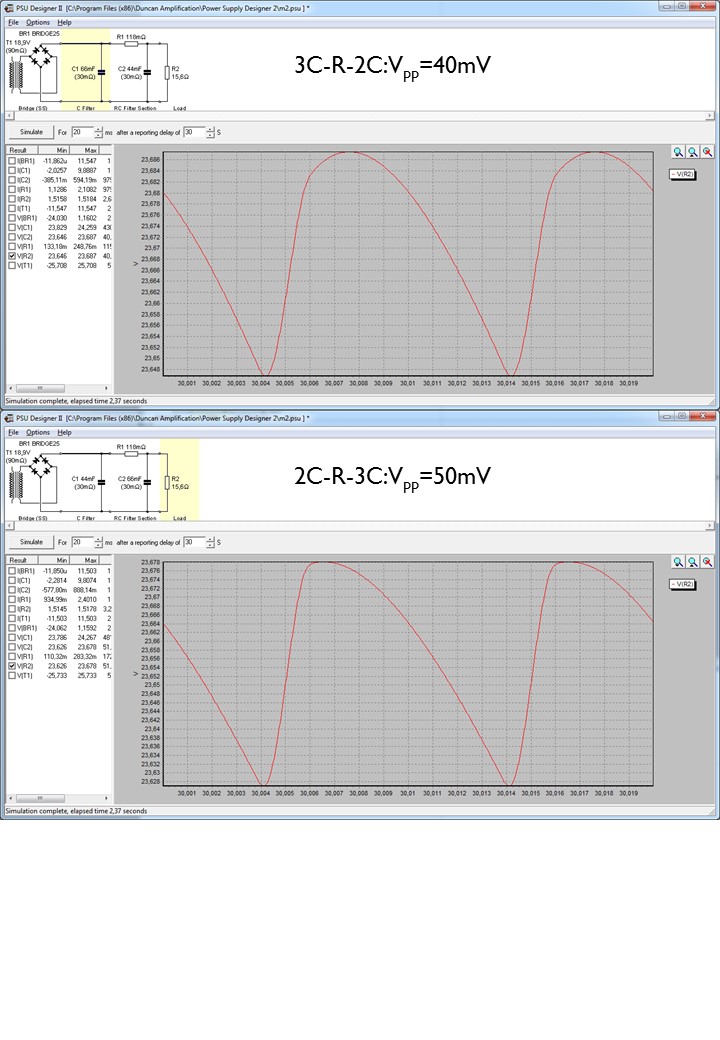Click the reporting delay field in 2C-R-3C window
The image size is (720, 1040).
point(195,542)
